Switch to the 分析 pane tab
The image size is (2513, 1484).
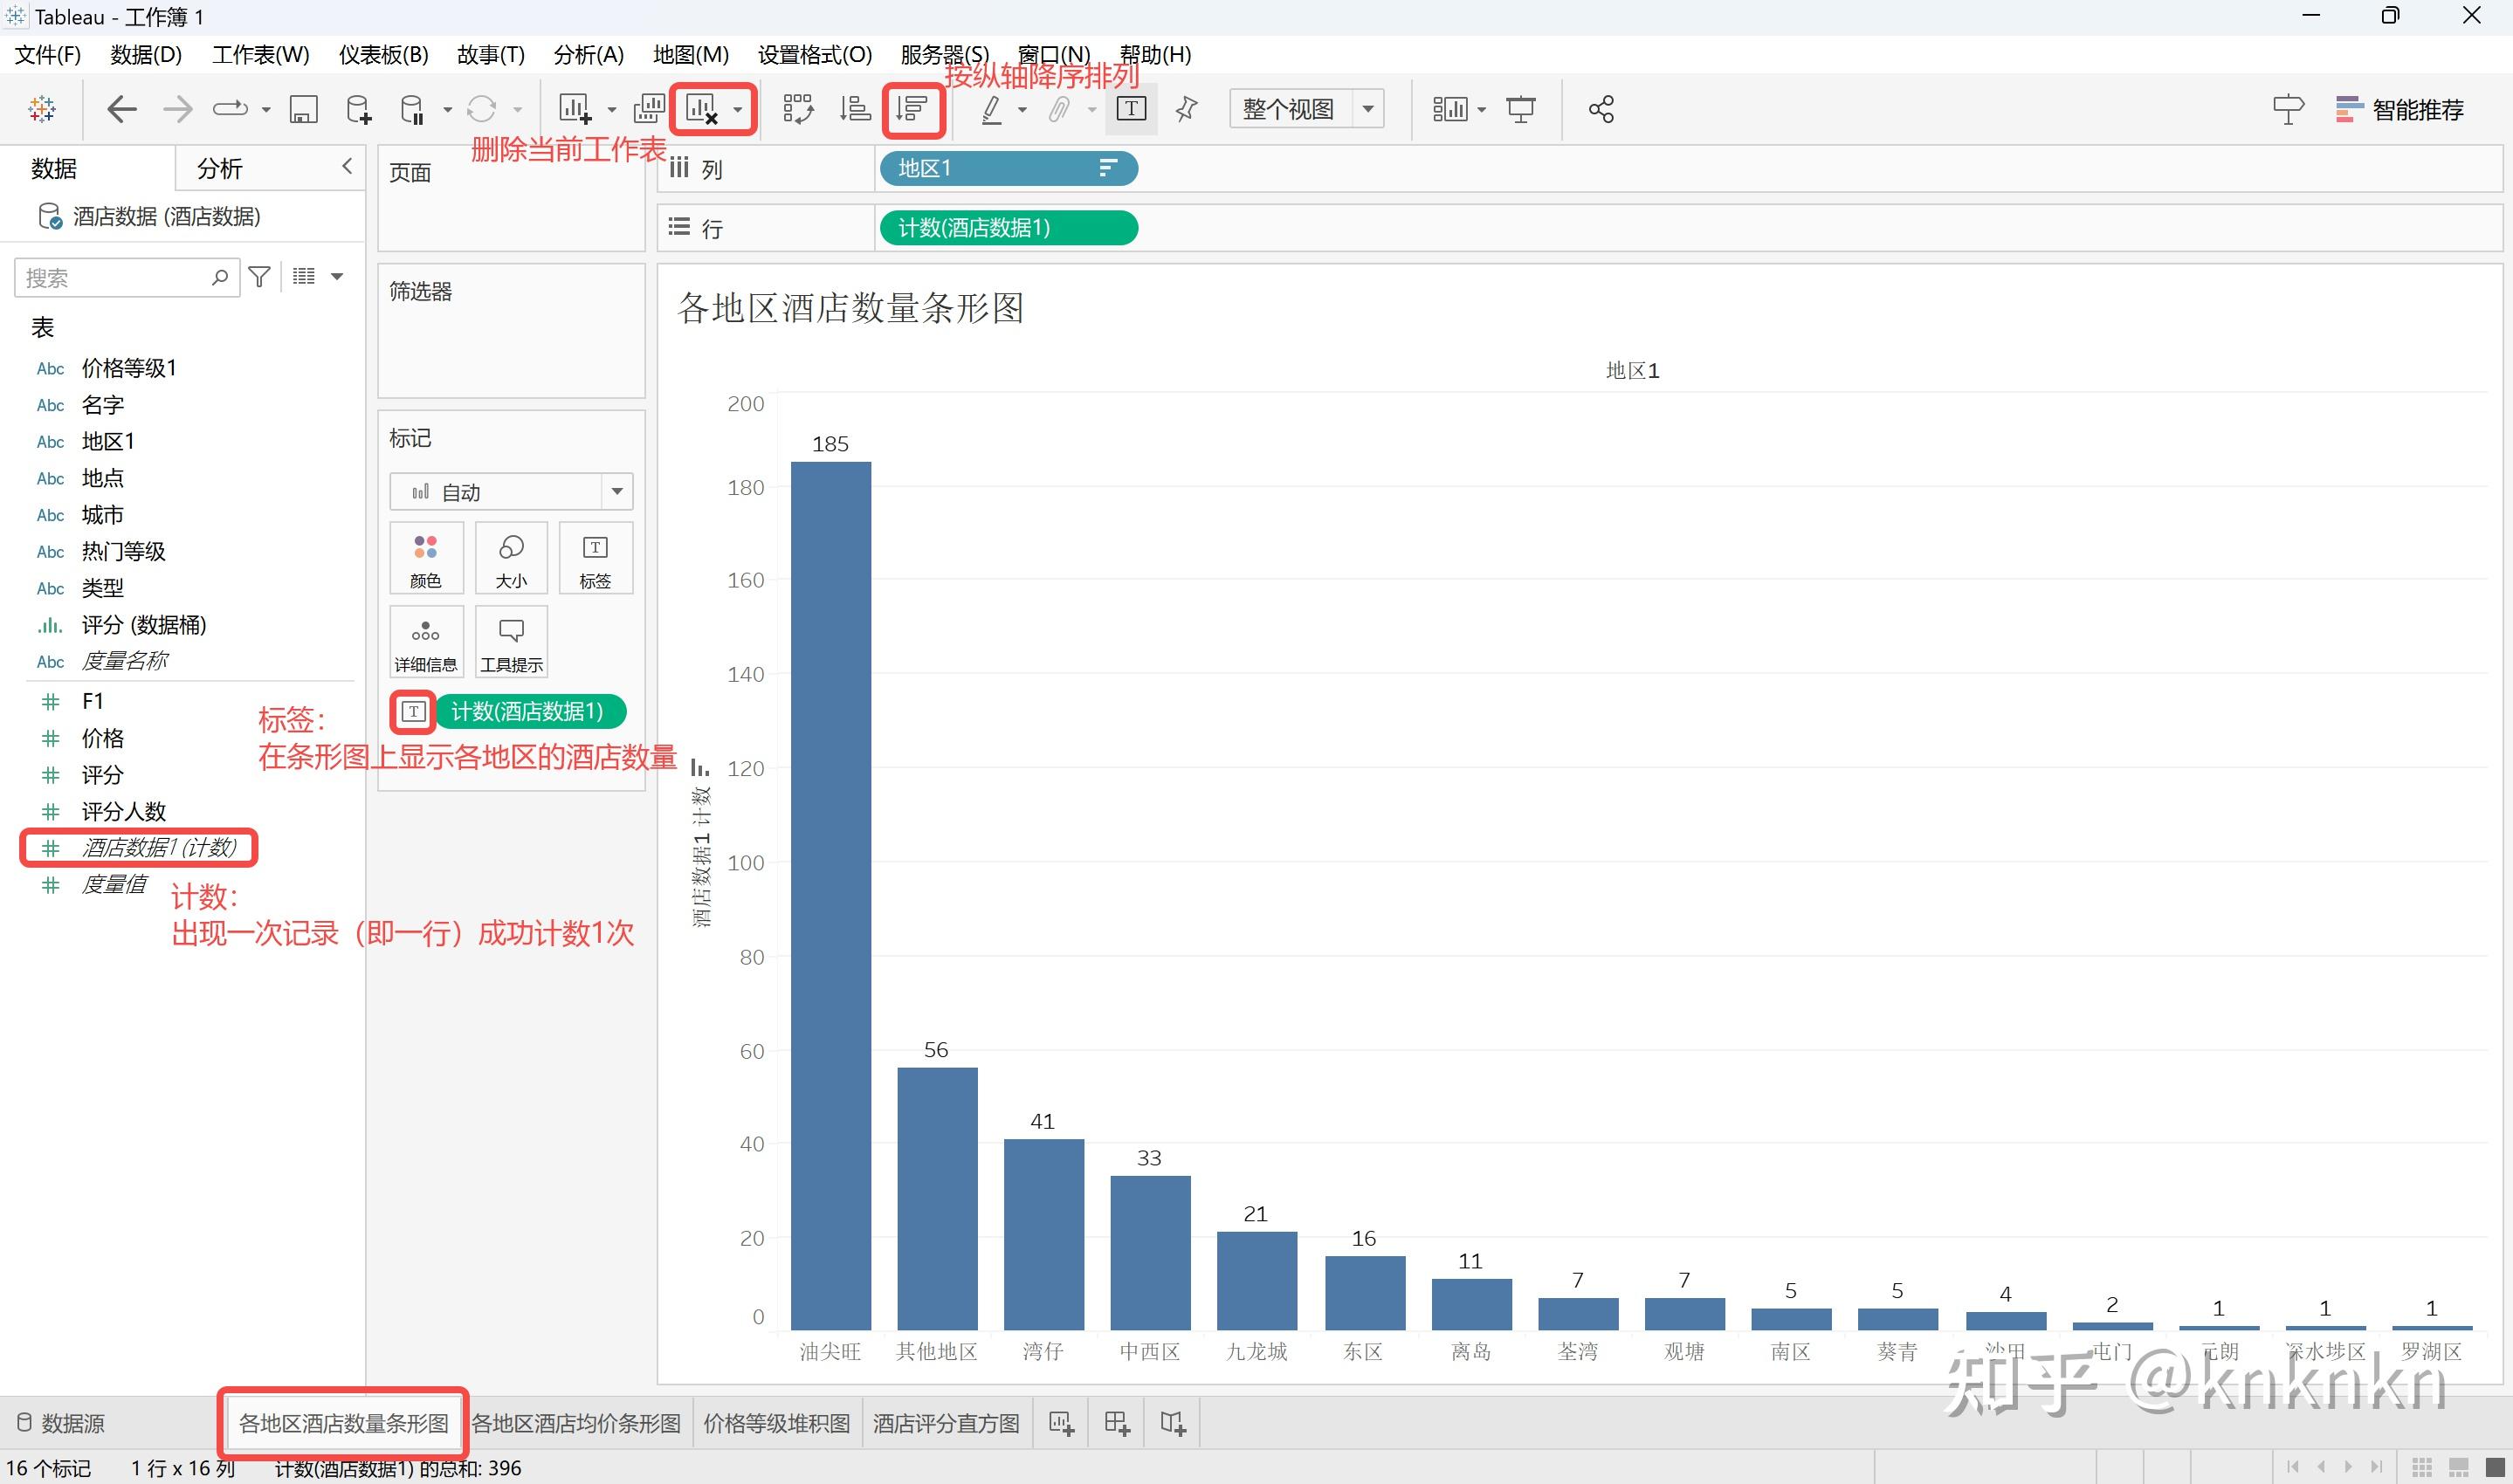tap(219, 168)
